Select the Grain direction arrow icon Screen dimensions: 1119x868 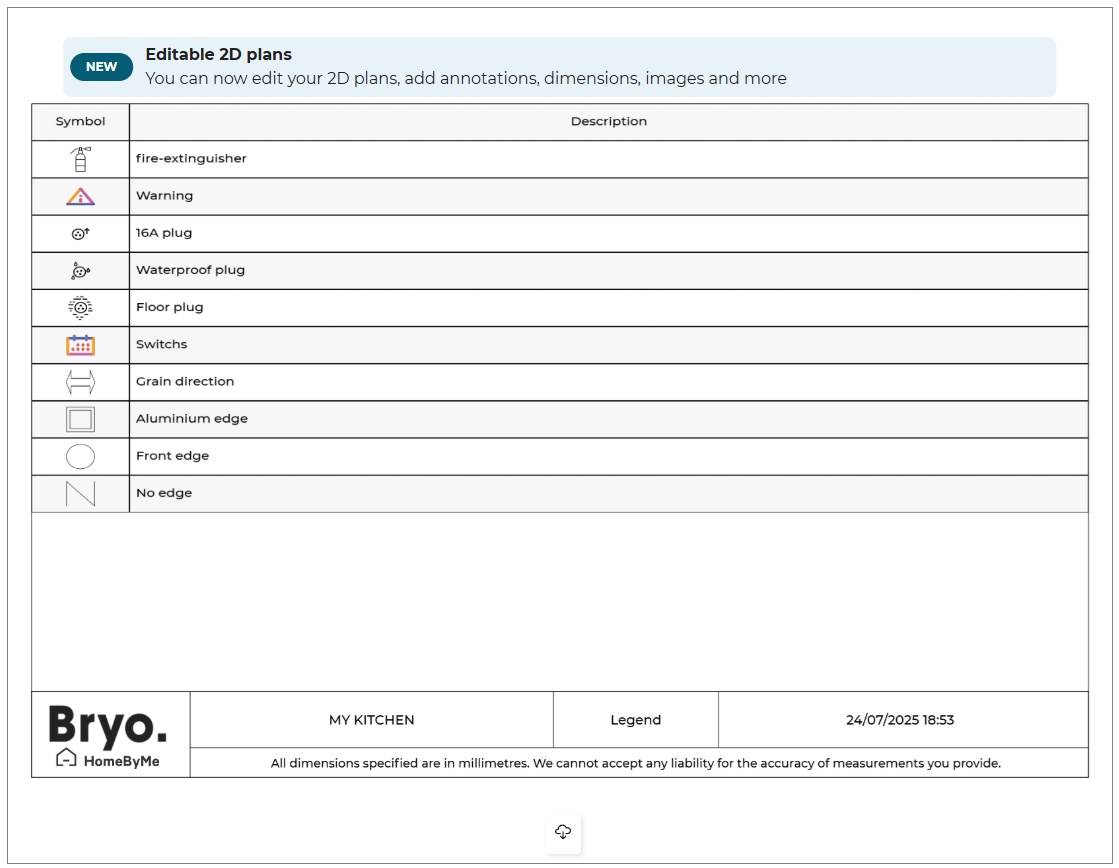[x=80, y=382]
